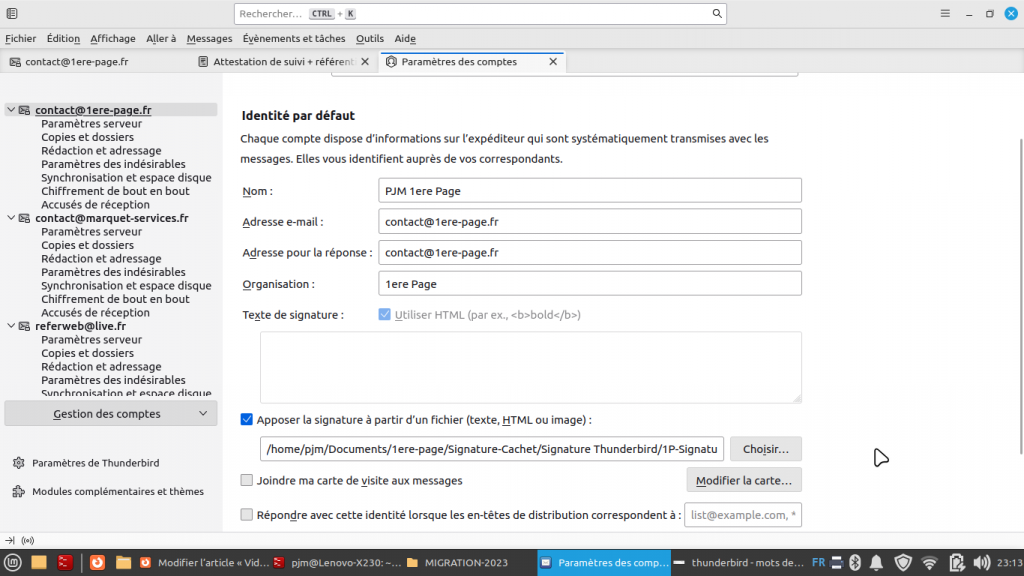Collapse the referweb@live.fr account tree
Image resolution: width=1024 pixels, height=576 pixels.
[11, 326]
